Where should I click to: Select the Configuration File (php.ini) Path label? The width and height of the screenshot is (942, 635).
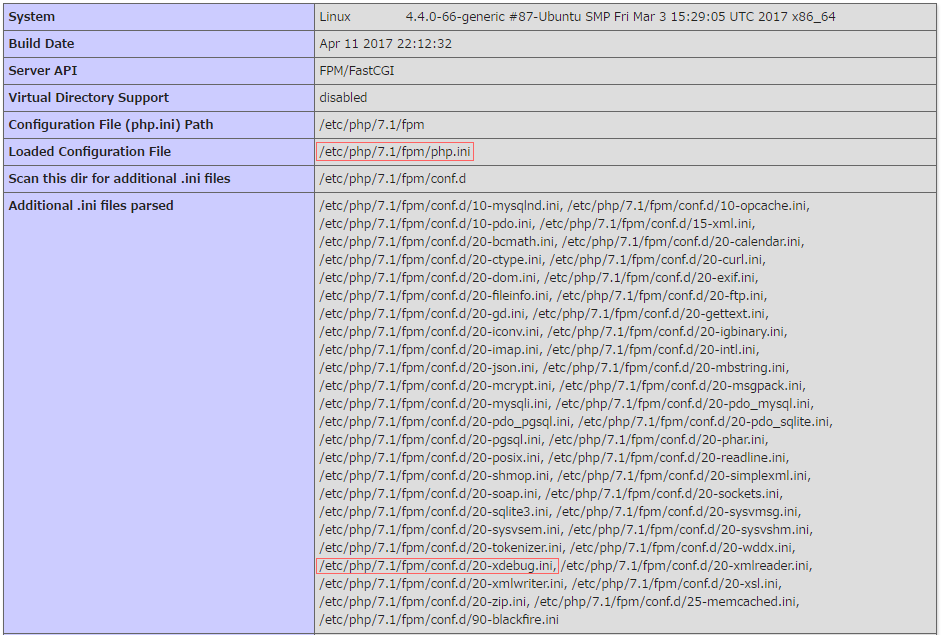coord(113,124)
